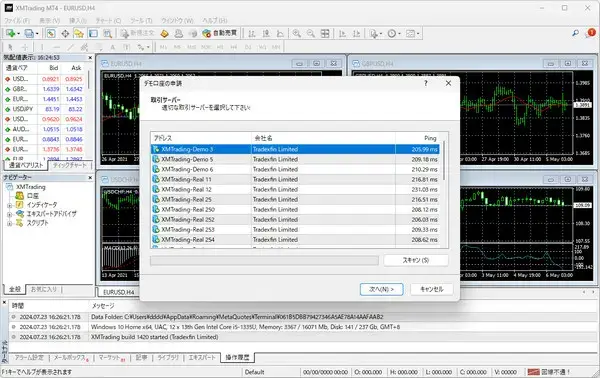Expand インディケータ in Navigator tree

click(x=10, y=205)
